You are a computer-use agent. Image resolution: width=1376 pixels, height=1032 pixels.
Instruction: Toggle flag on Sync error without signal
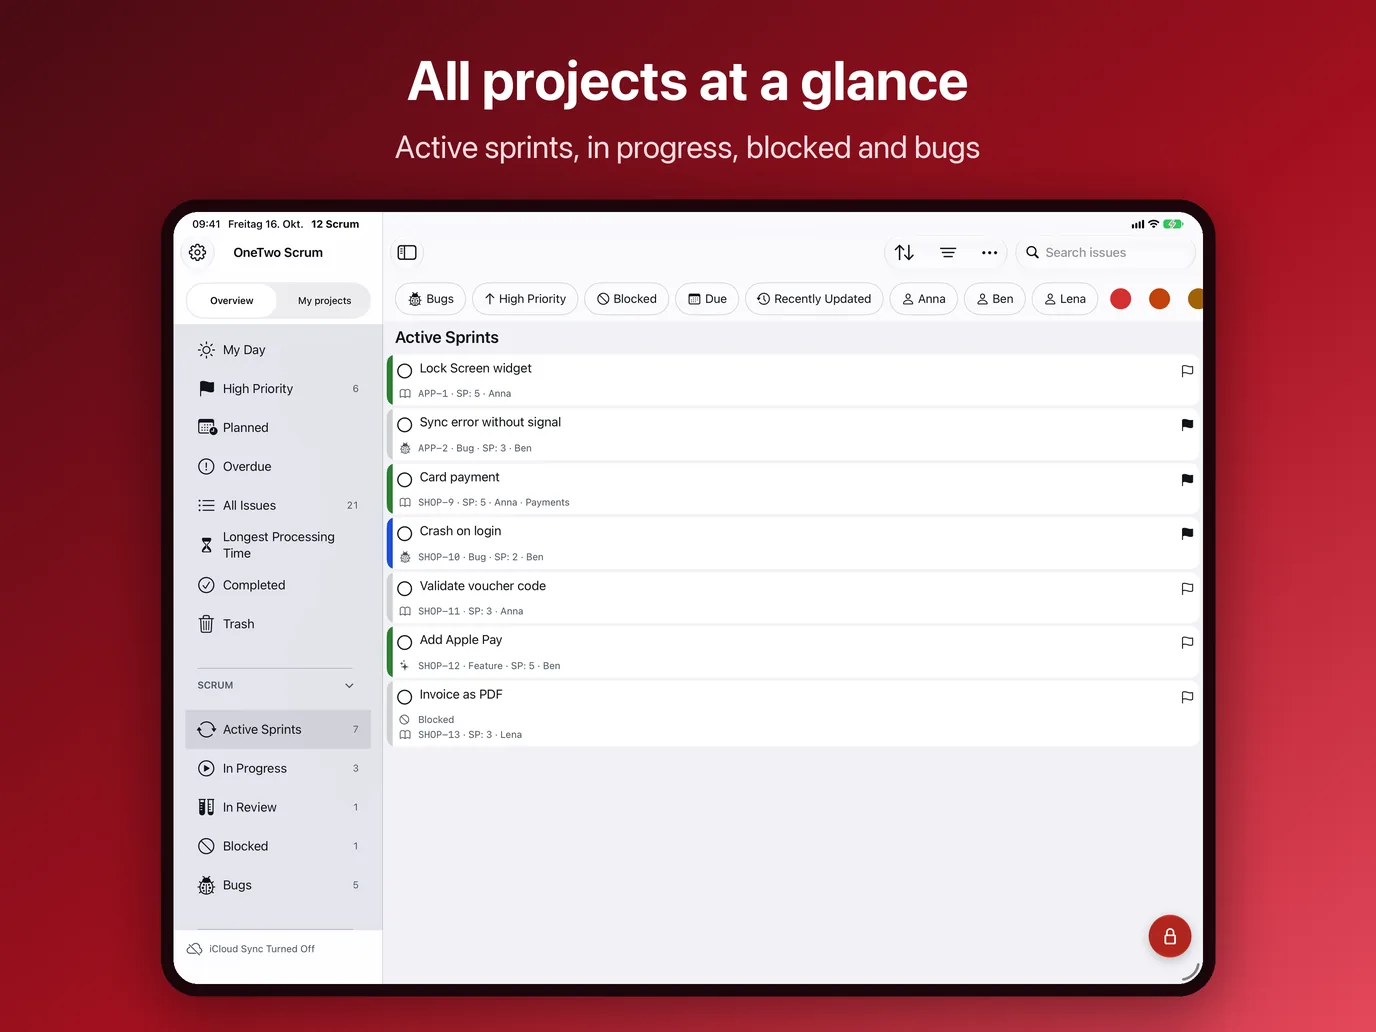coord(1187,425)
